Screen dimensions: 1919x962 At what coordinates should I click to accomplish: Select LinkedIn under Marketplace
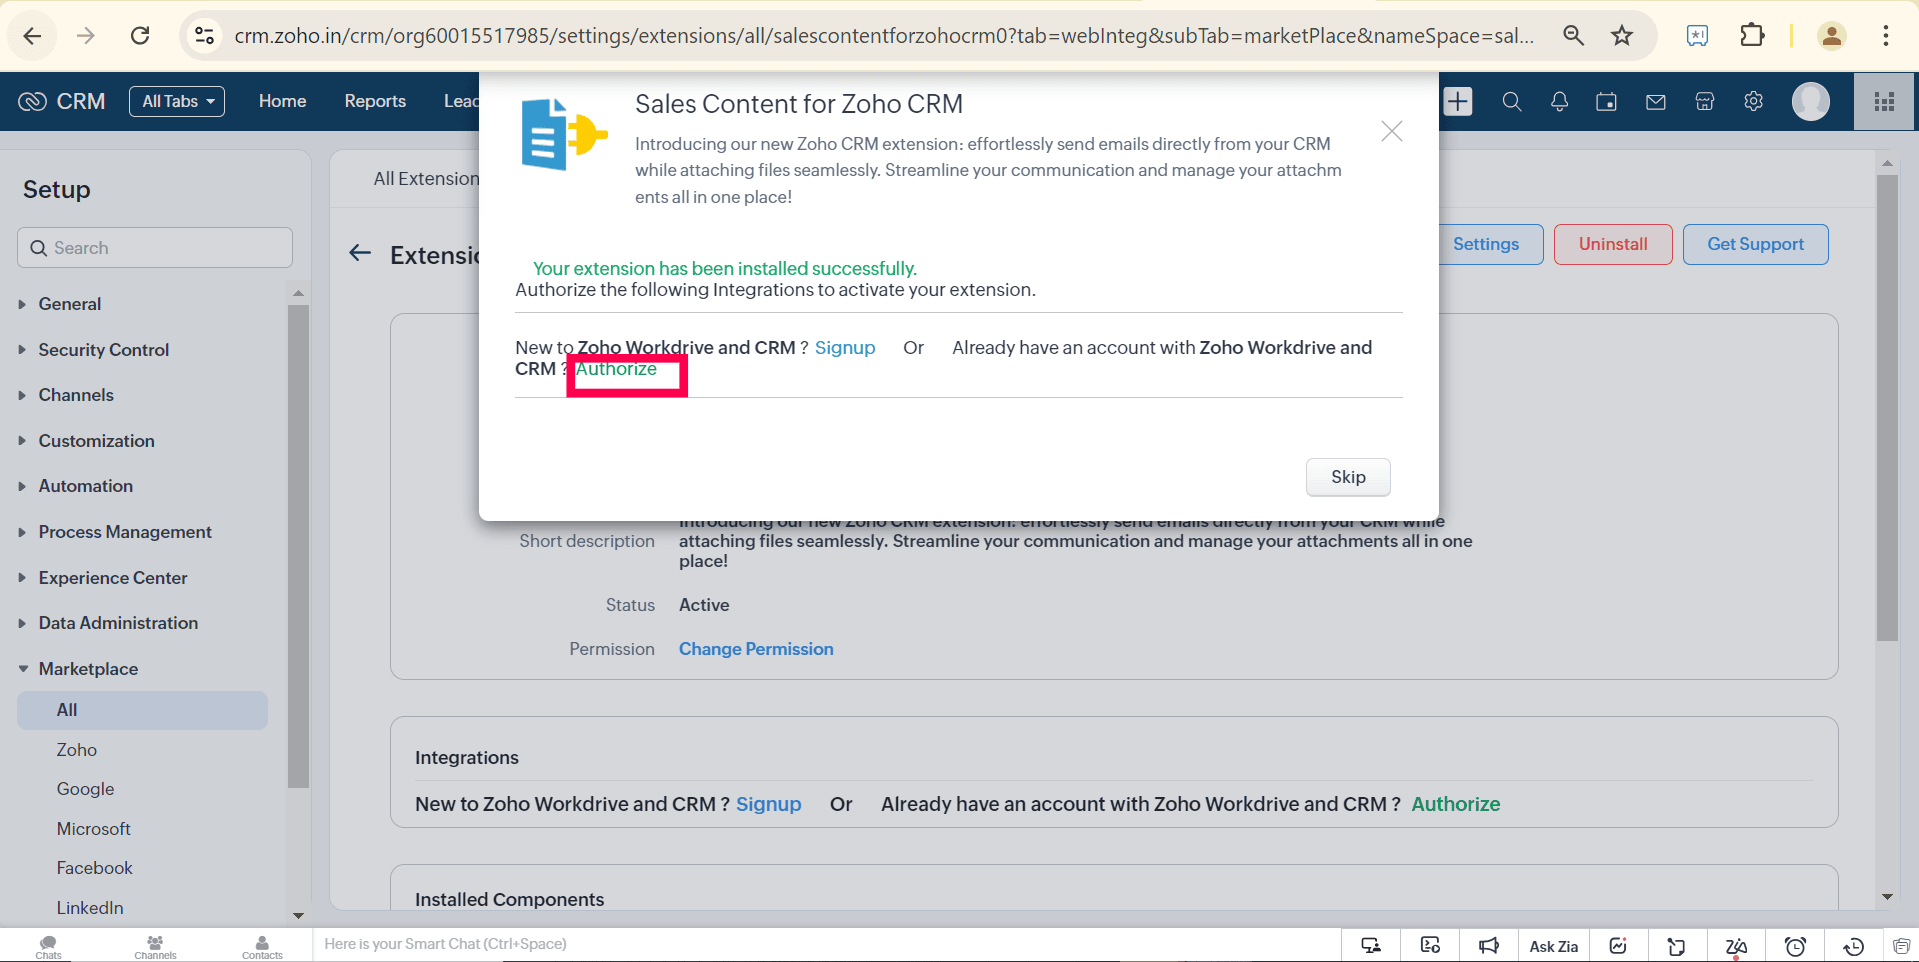tap(90, 908)
